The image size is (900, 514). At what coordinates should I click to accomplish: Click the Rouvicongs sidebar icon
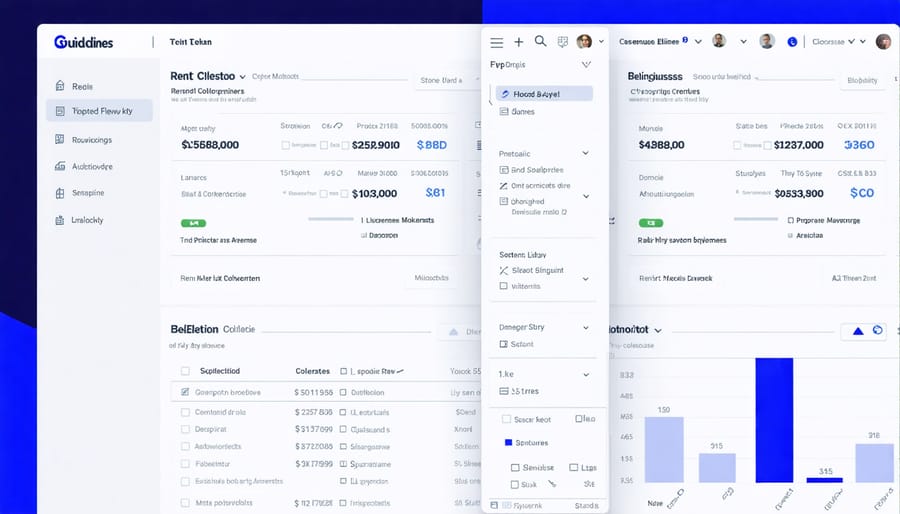(60, 139)
